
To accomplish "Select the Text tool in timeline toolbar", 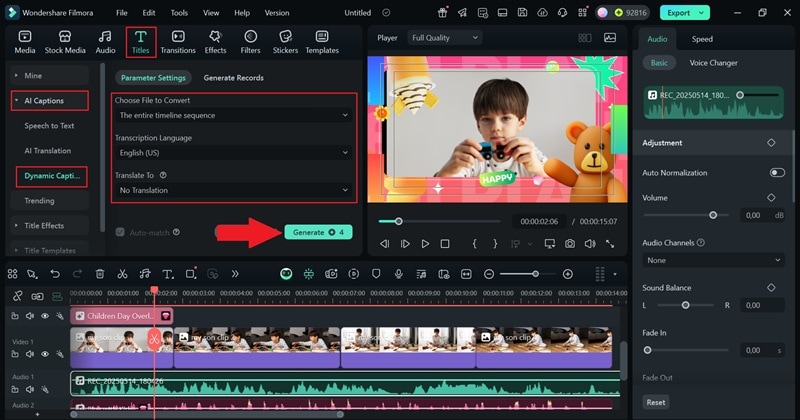I will tap(167, 274).
